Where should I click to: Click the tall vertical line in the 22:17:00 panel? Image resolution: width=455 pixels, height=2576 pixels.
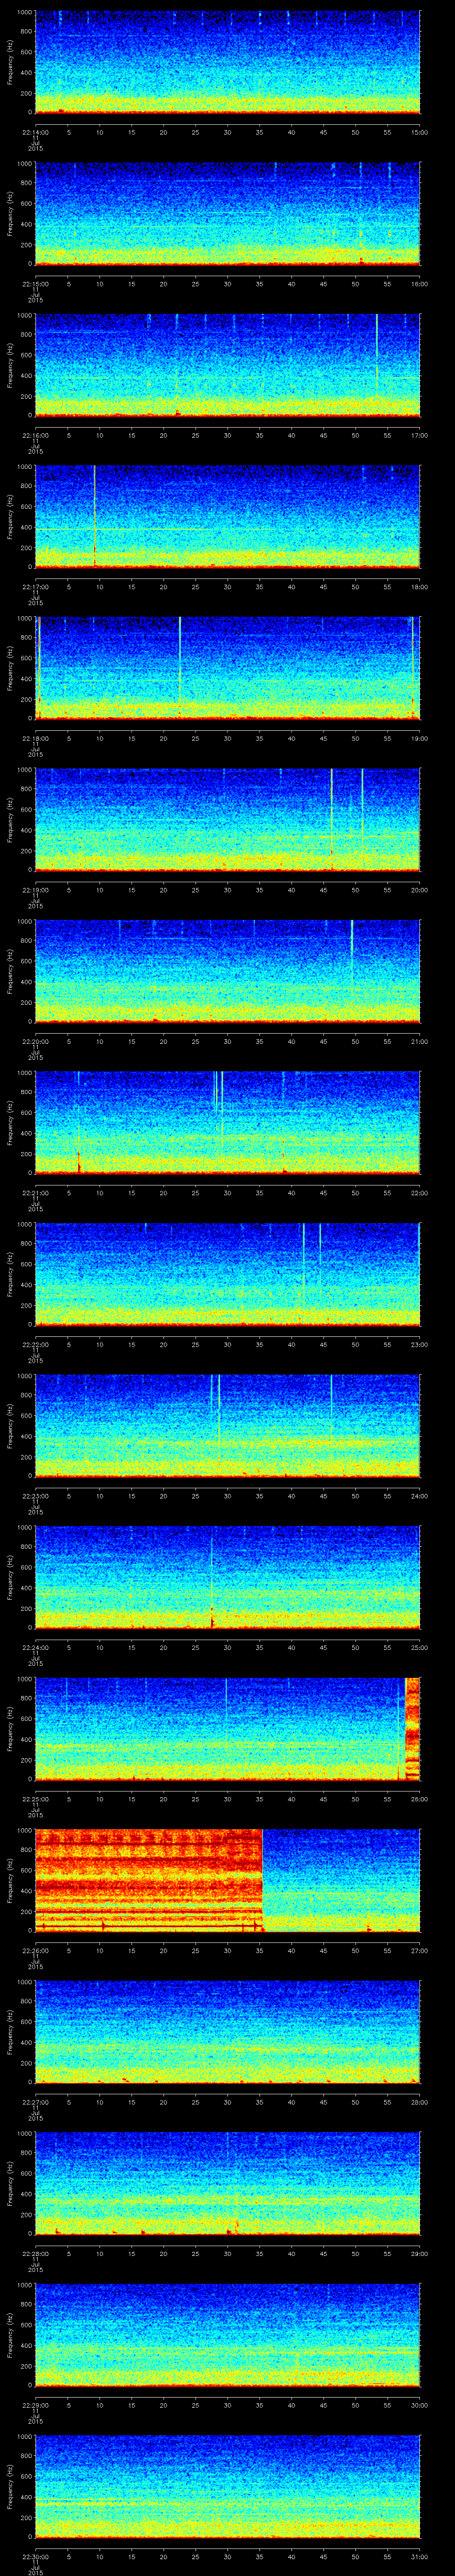[x=94, y=517]
